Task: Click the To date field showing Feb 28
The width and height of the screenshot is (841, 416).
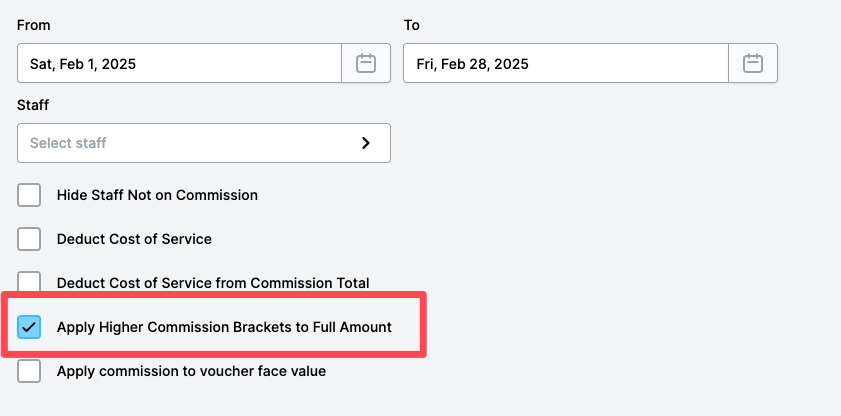Action: (x=566, y=63)
